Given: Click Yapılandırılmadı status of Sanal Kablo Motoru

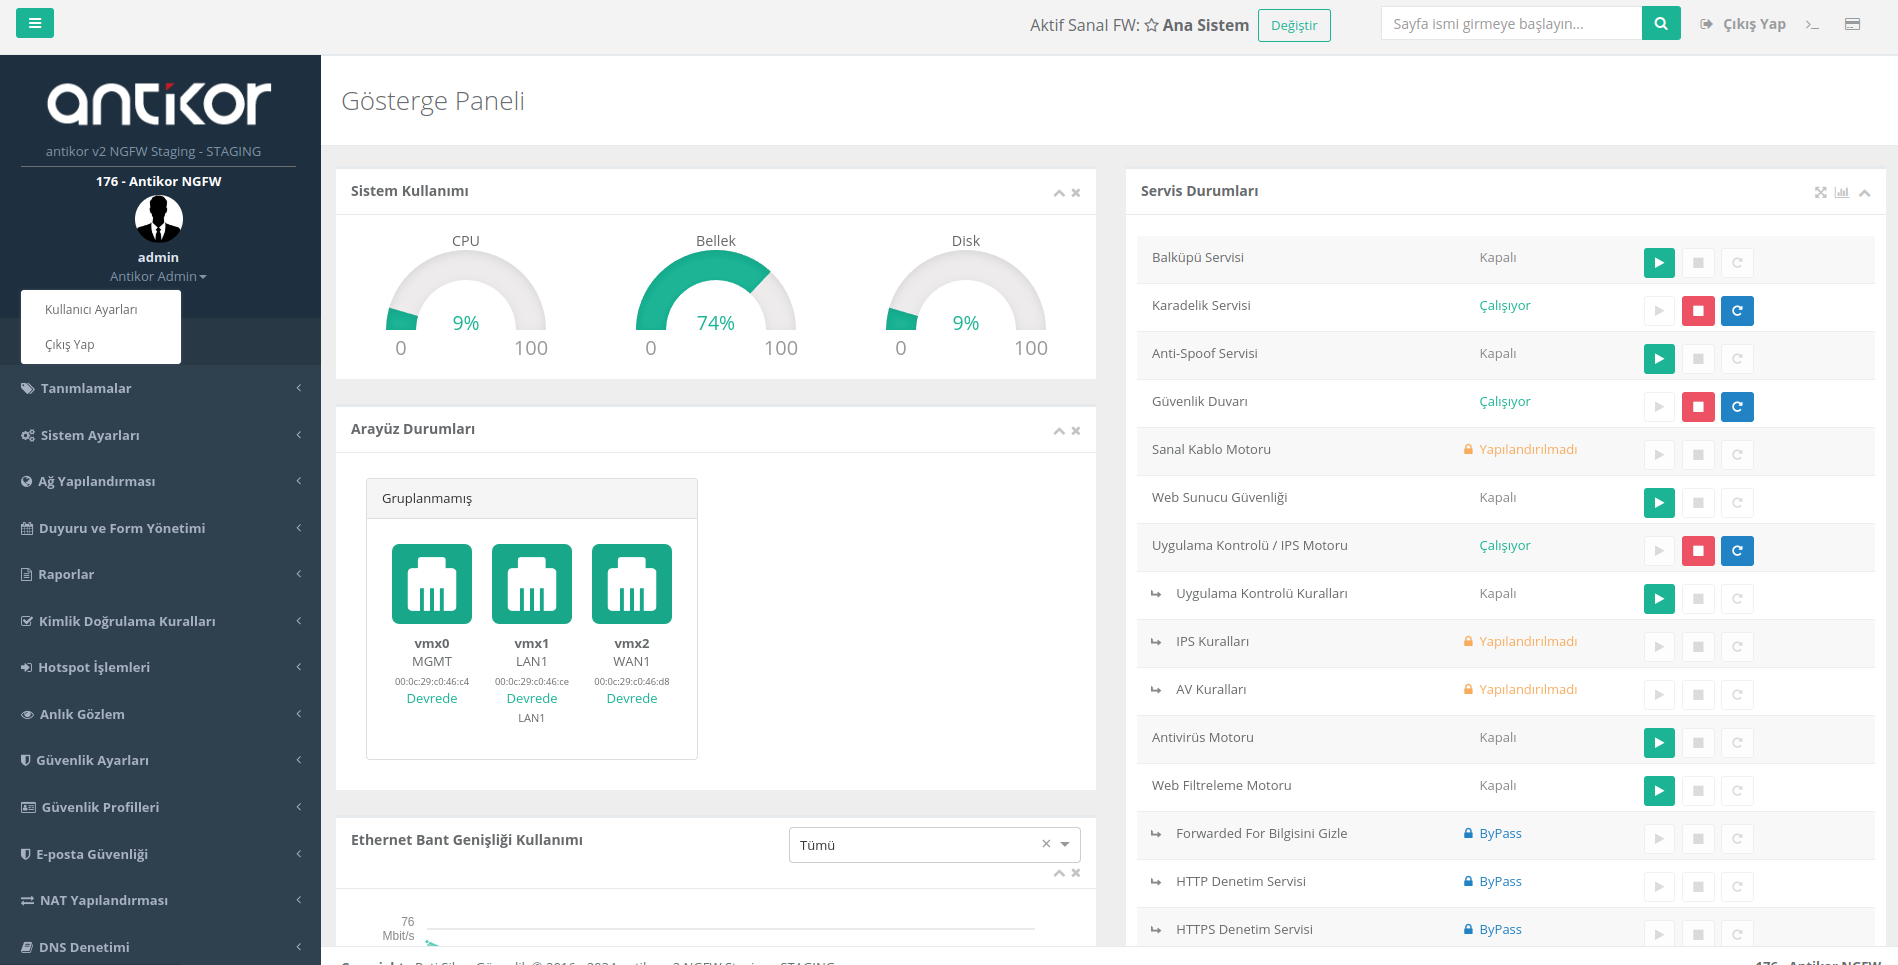Looking at the screenshot, I should [x=1521, y=449].
